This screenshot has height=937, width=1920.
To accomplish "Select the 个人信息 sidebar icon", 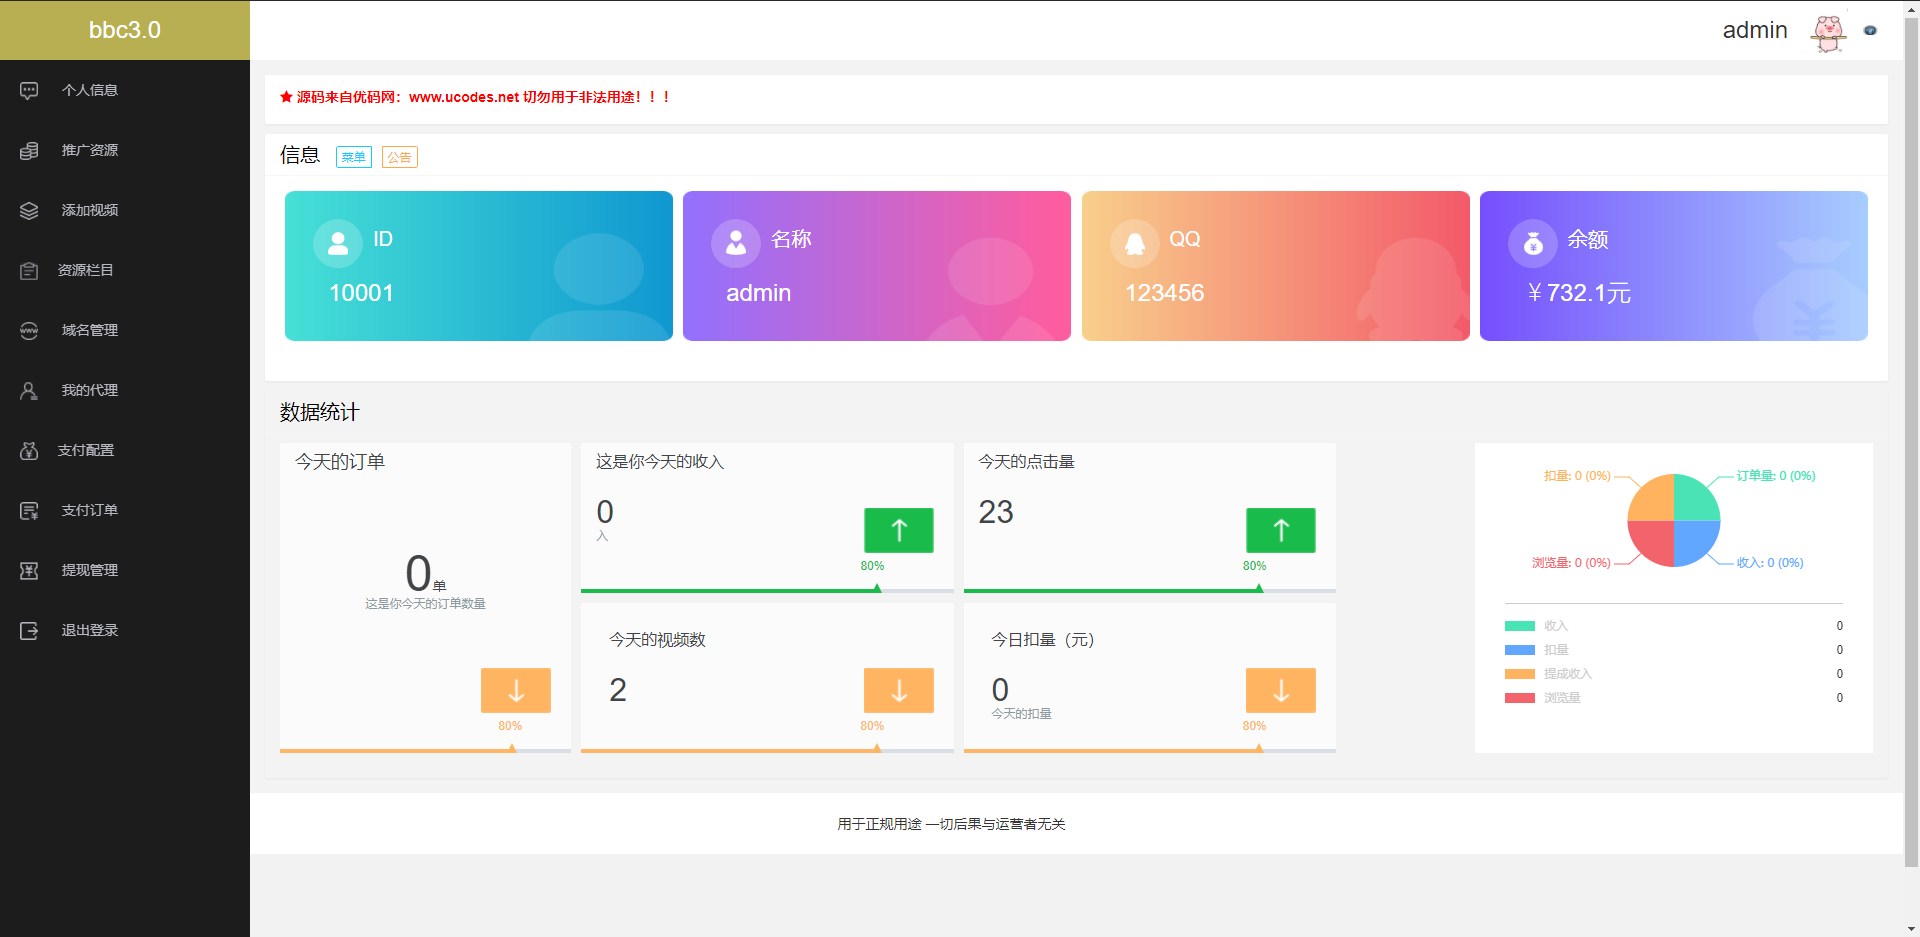I will (28, 90).
